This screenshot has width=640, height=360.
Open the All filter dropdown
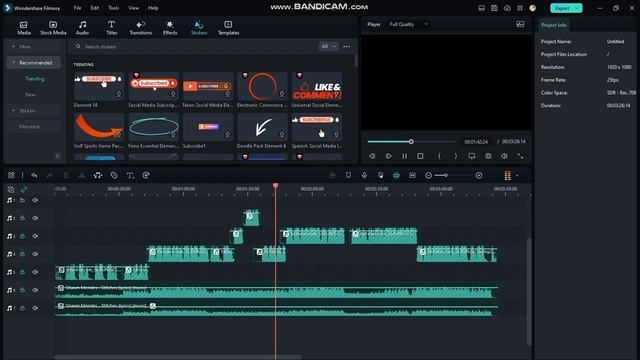(x=328, y=47)
